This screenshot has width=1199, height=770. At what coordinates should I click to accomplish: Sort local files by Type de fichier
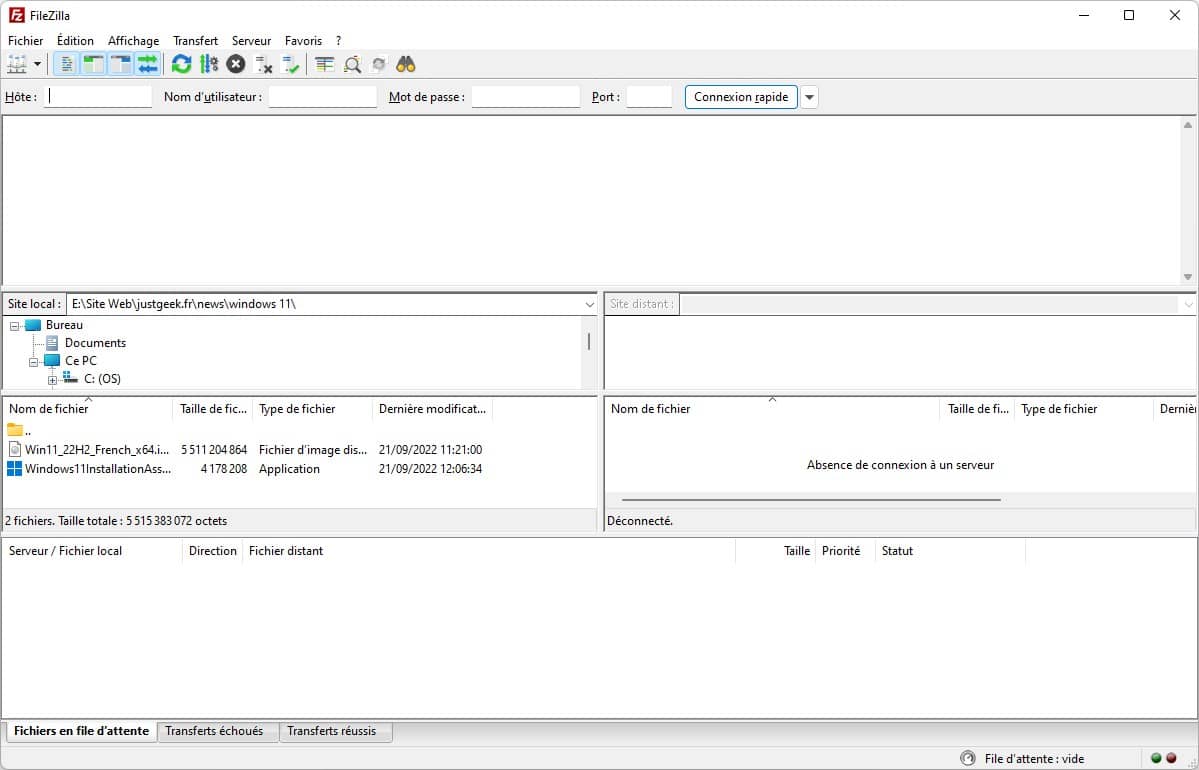[312, 409]
